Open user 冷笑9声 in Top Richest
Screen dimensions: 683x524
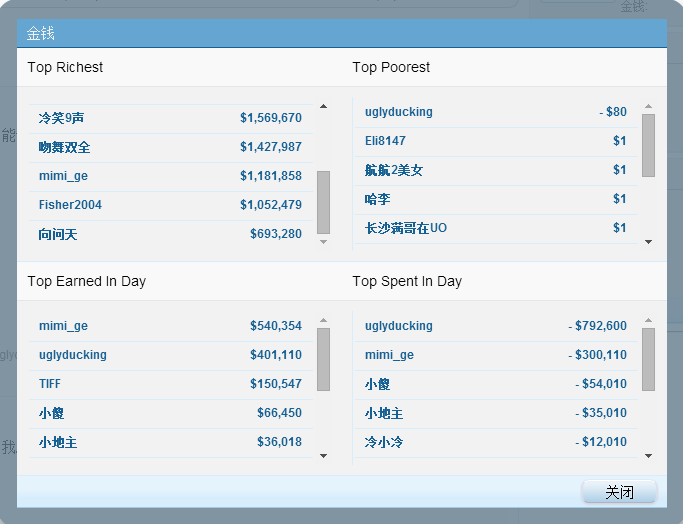coord(62,118)
